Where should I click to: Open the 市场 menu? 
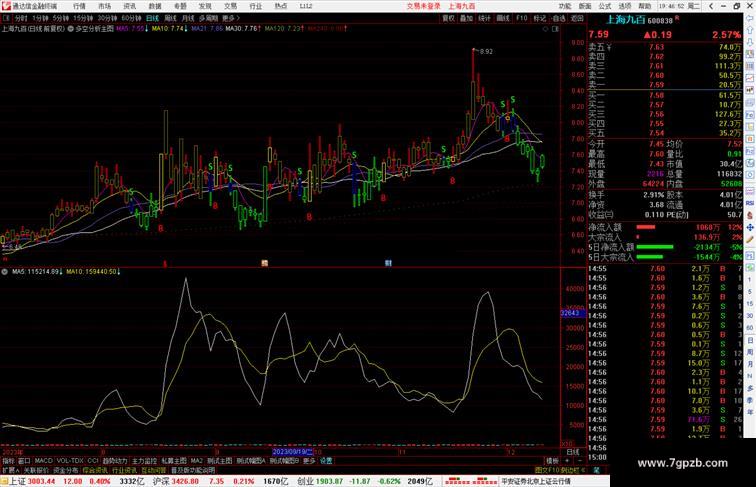point(104,6)
